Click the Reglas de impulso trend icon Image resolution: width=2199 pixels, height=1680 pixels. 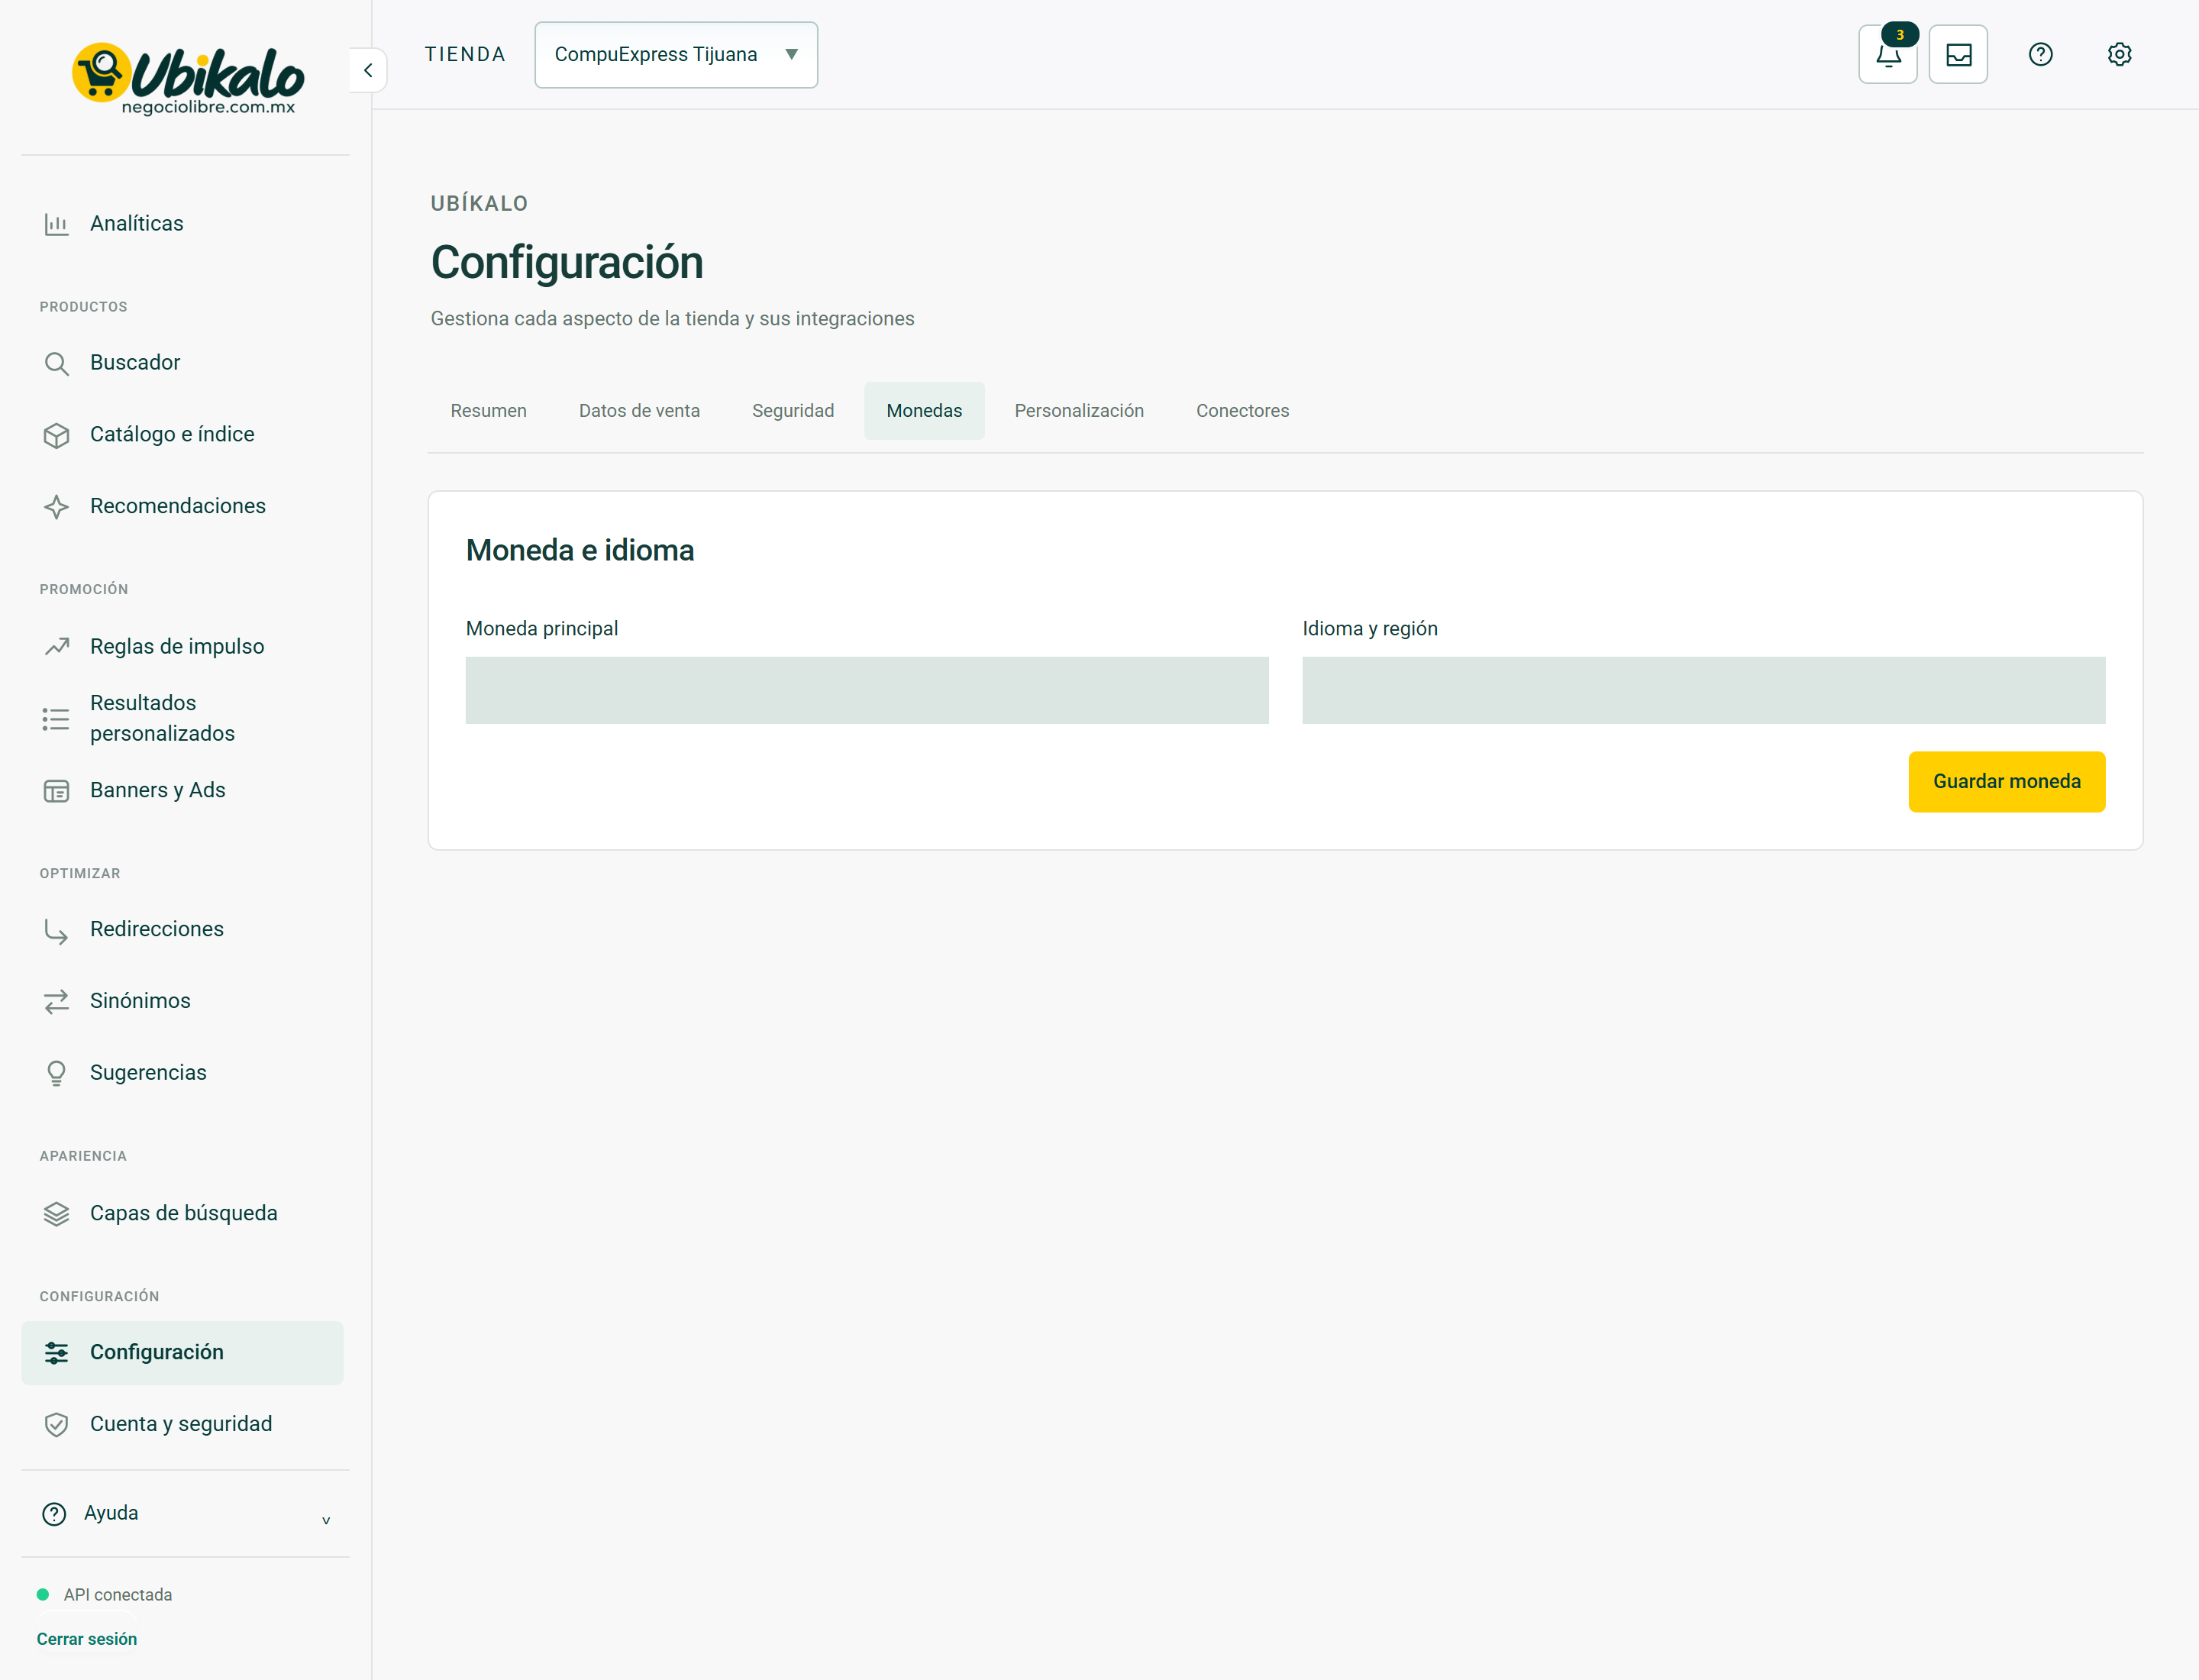pyautogui.click(x=56, y=647)
